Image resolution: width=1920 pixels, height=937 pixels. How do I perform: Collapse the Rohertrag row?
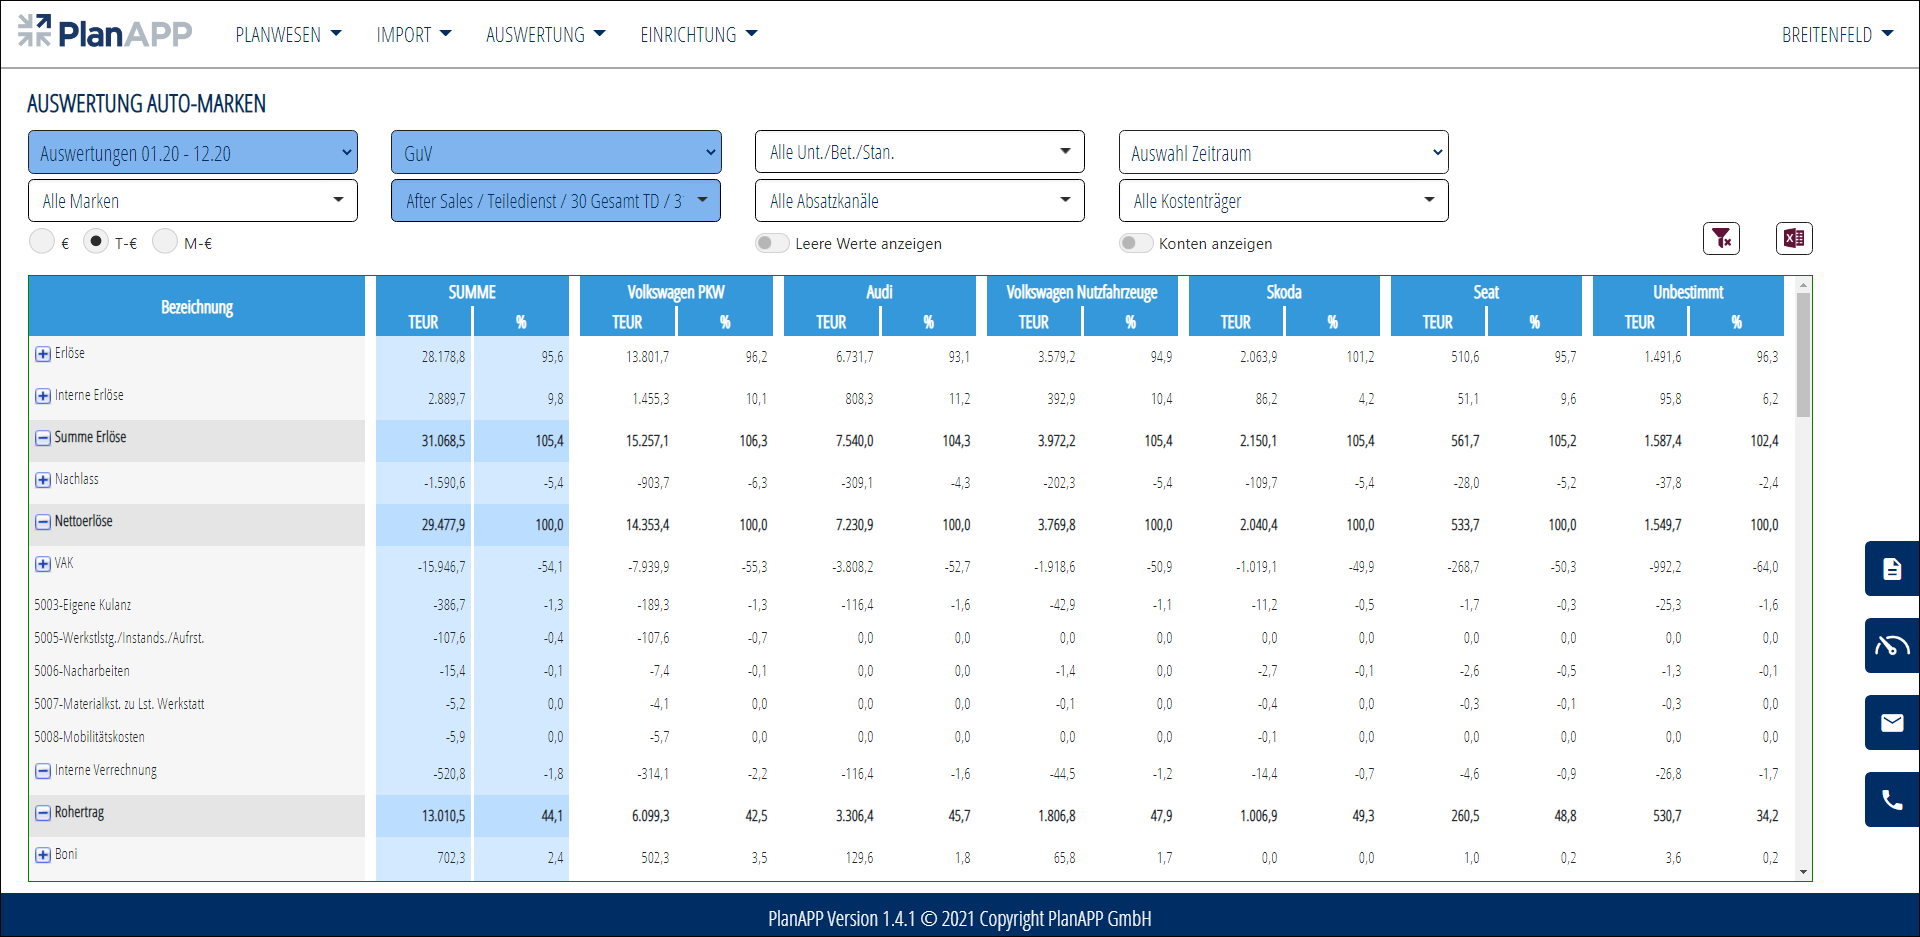pyautogui.click(x=43, y=813)
